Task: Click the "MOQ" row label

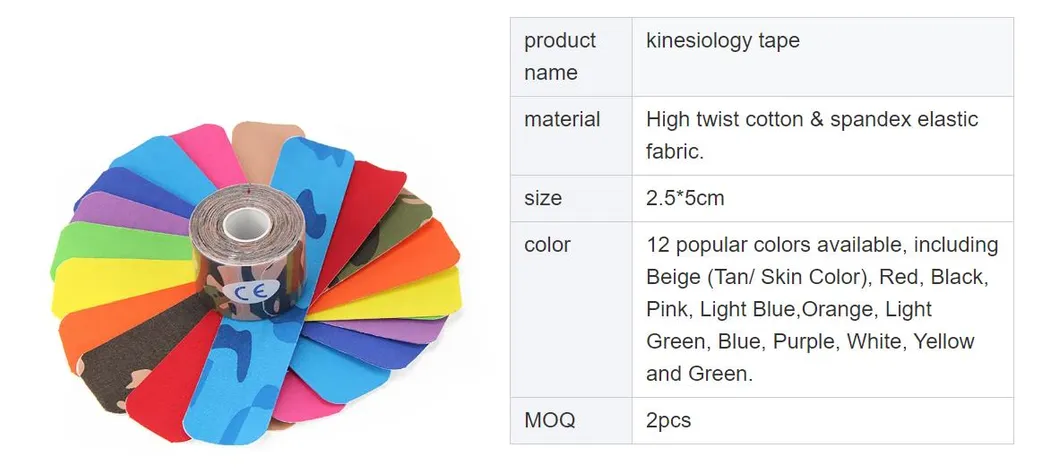Action: 549,420
